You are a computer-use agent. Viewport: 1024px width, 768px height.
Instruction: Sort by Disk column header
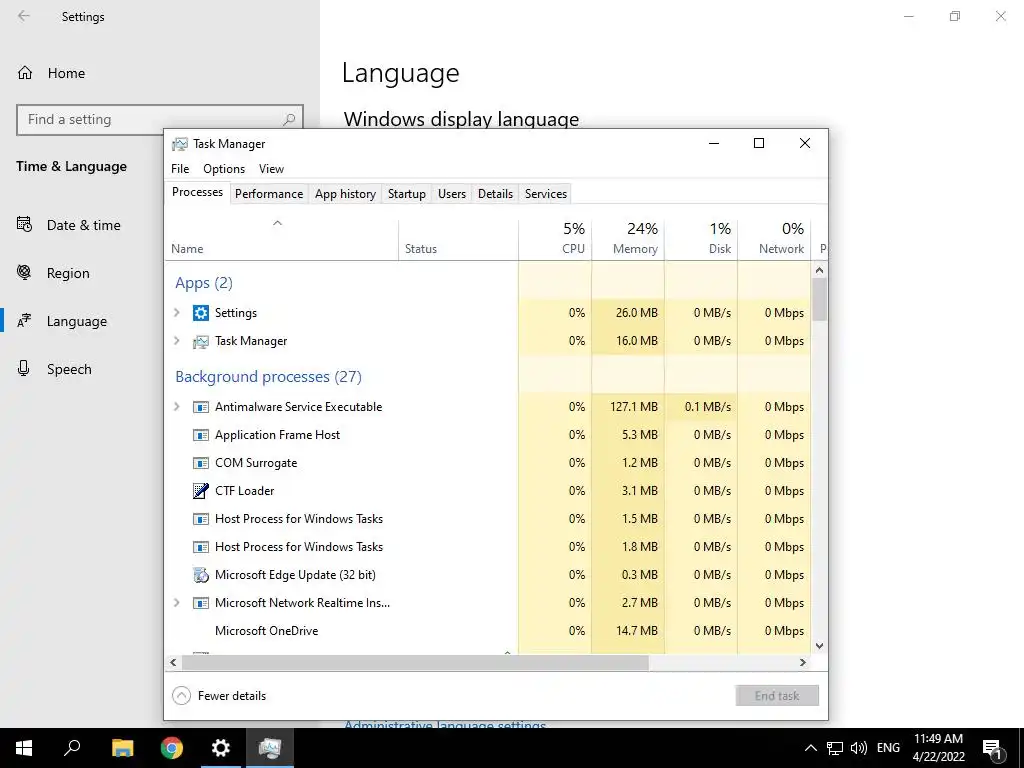point(701,240)
